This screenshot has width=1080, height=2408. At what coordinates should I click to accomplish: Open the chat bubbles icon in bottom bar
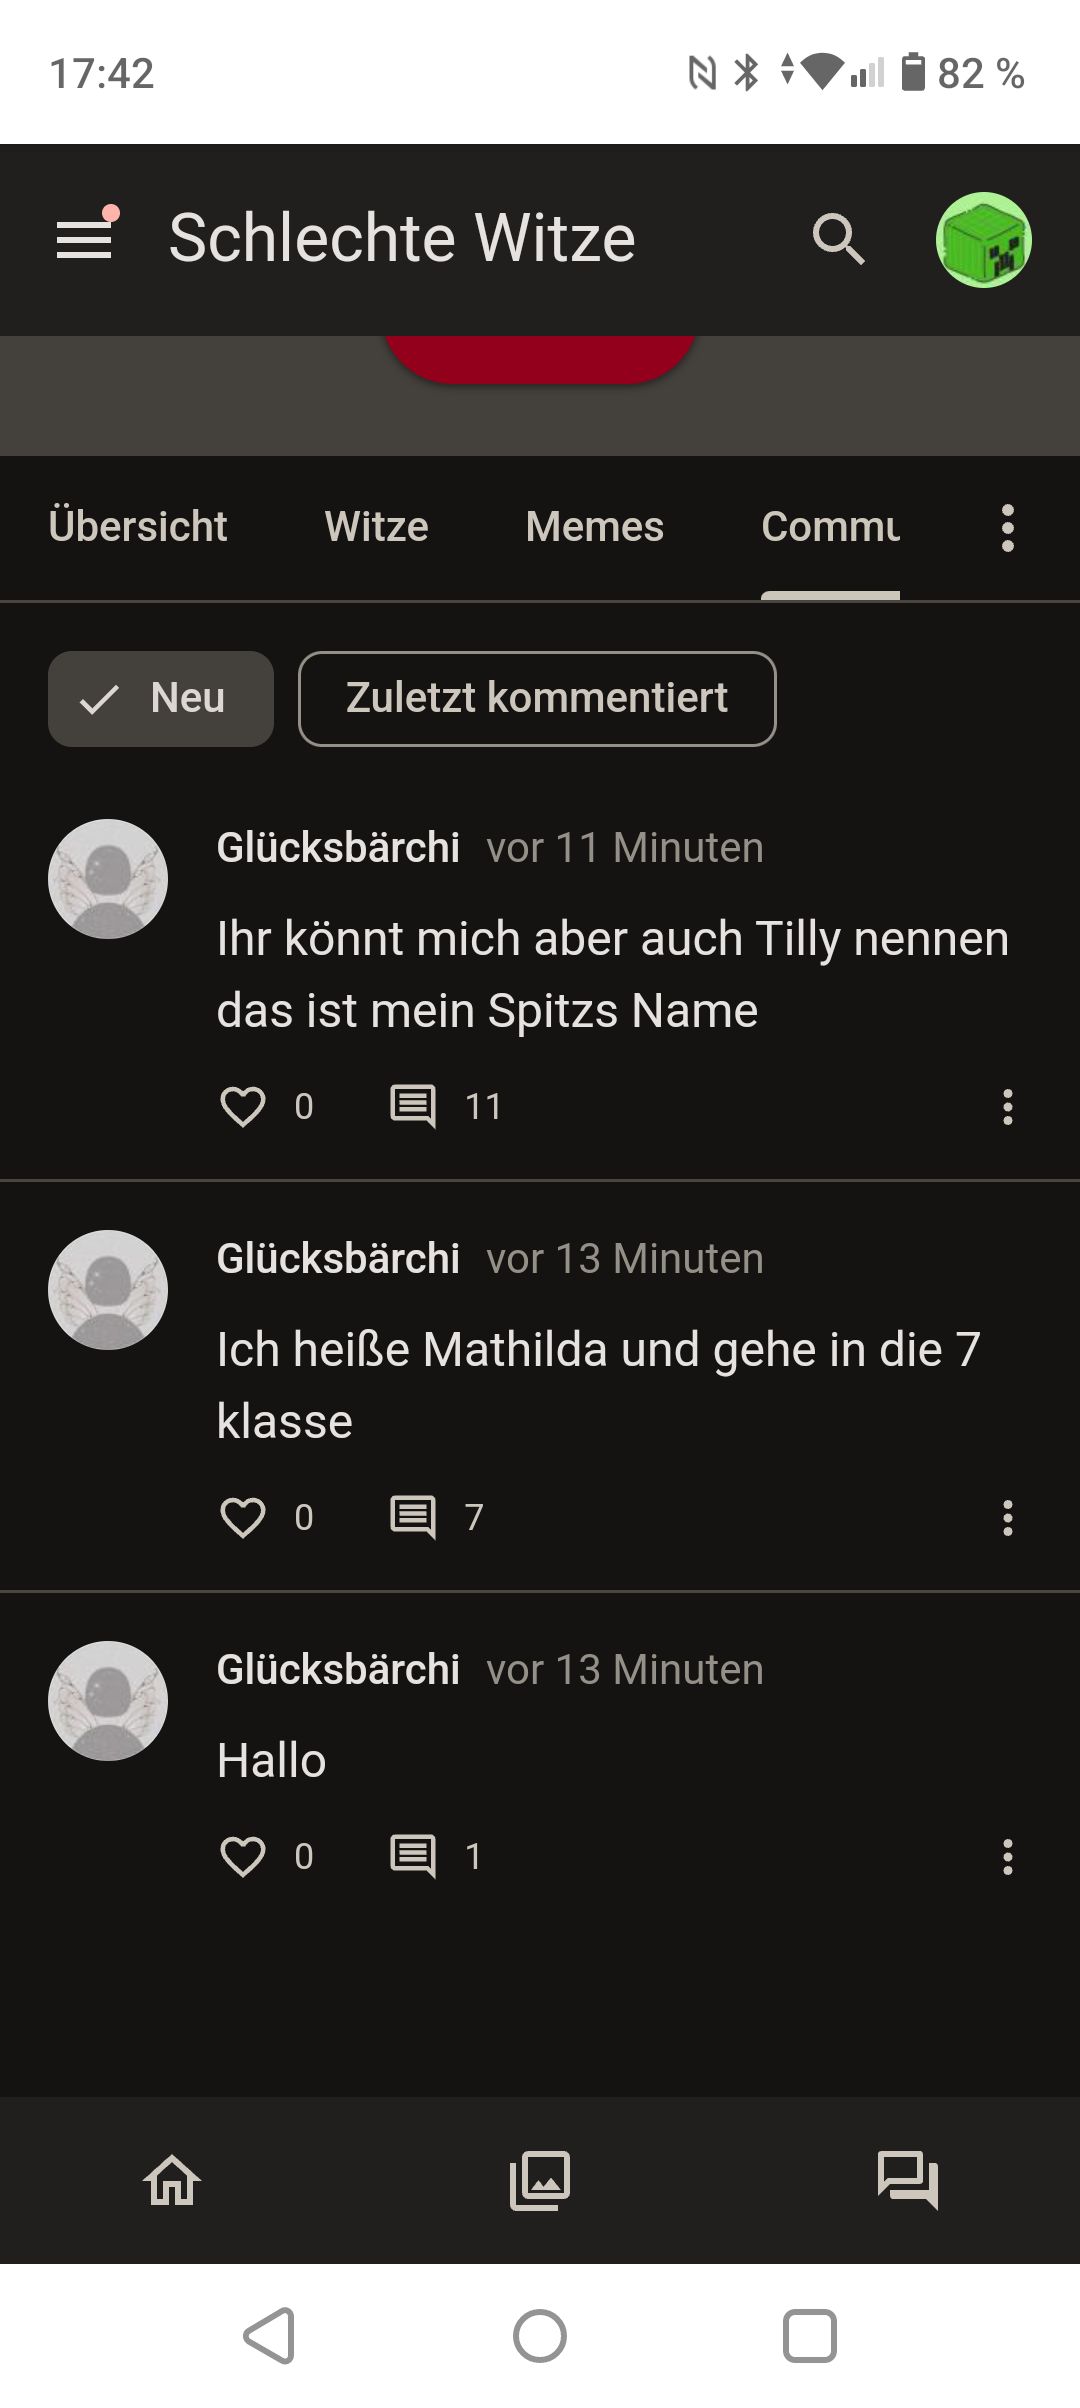click(x=907, y=2180)
